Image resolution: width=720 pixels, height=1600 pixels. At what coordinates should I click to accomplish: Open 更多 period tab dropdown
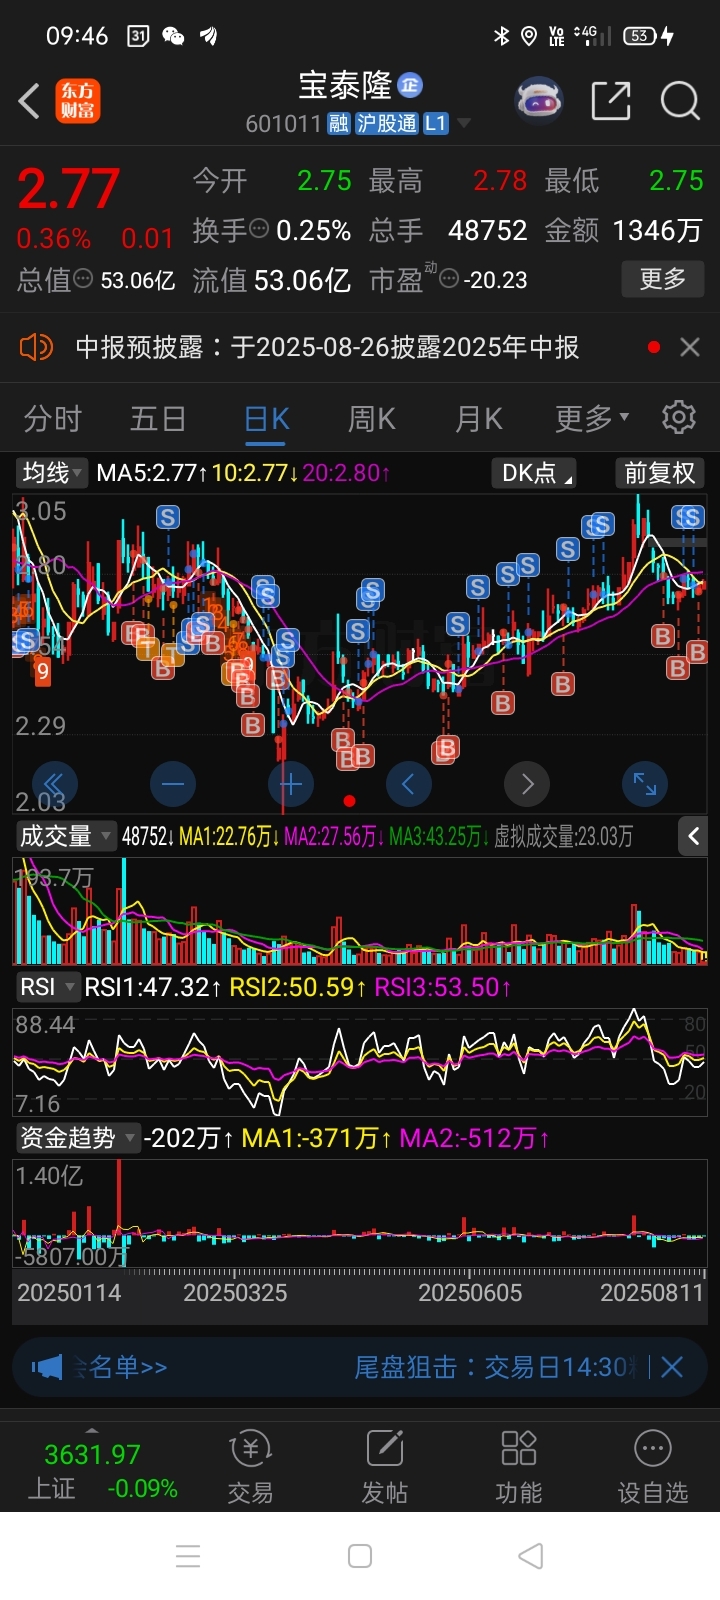point(592,418)
